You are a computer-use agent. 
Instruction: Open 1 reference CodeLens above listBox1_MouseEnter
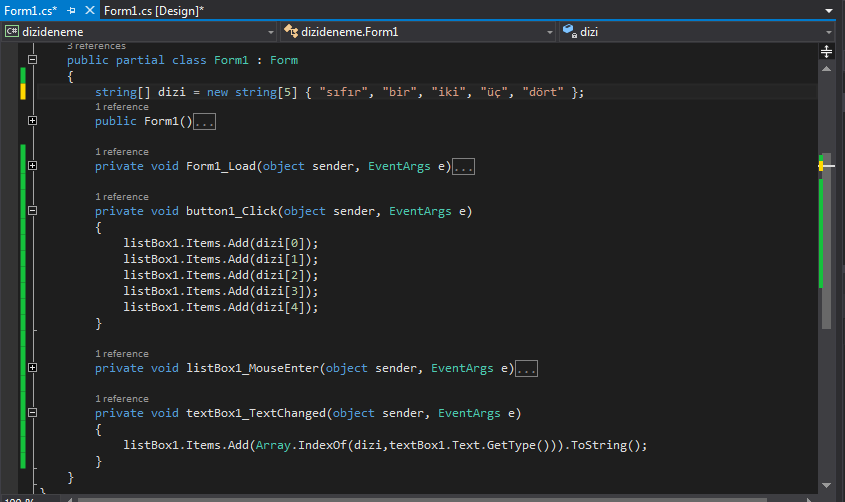click(x=122, y=354)
